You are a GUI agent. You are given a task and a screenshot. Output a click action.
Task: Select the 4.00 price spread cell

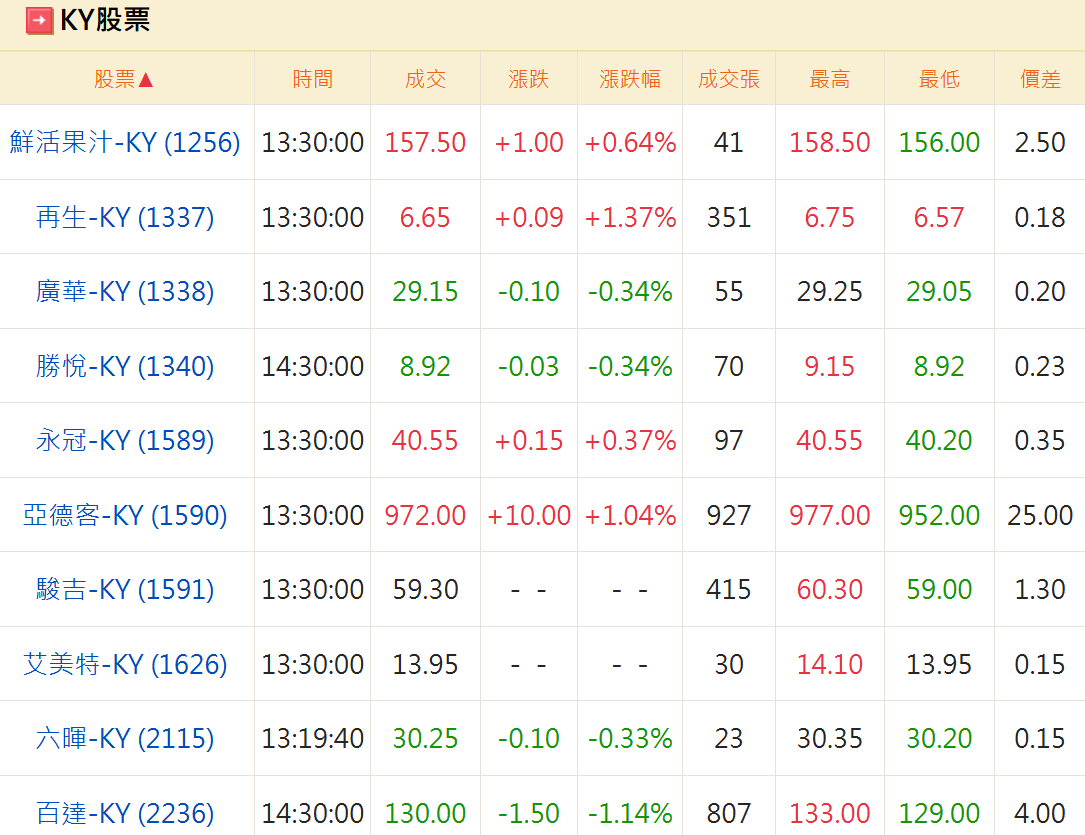point(1040,814)
